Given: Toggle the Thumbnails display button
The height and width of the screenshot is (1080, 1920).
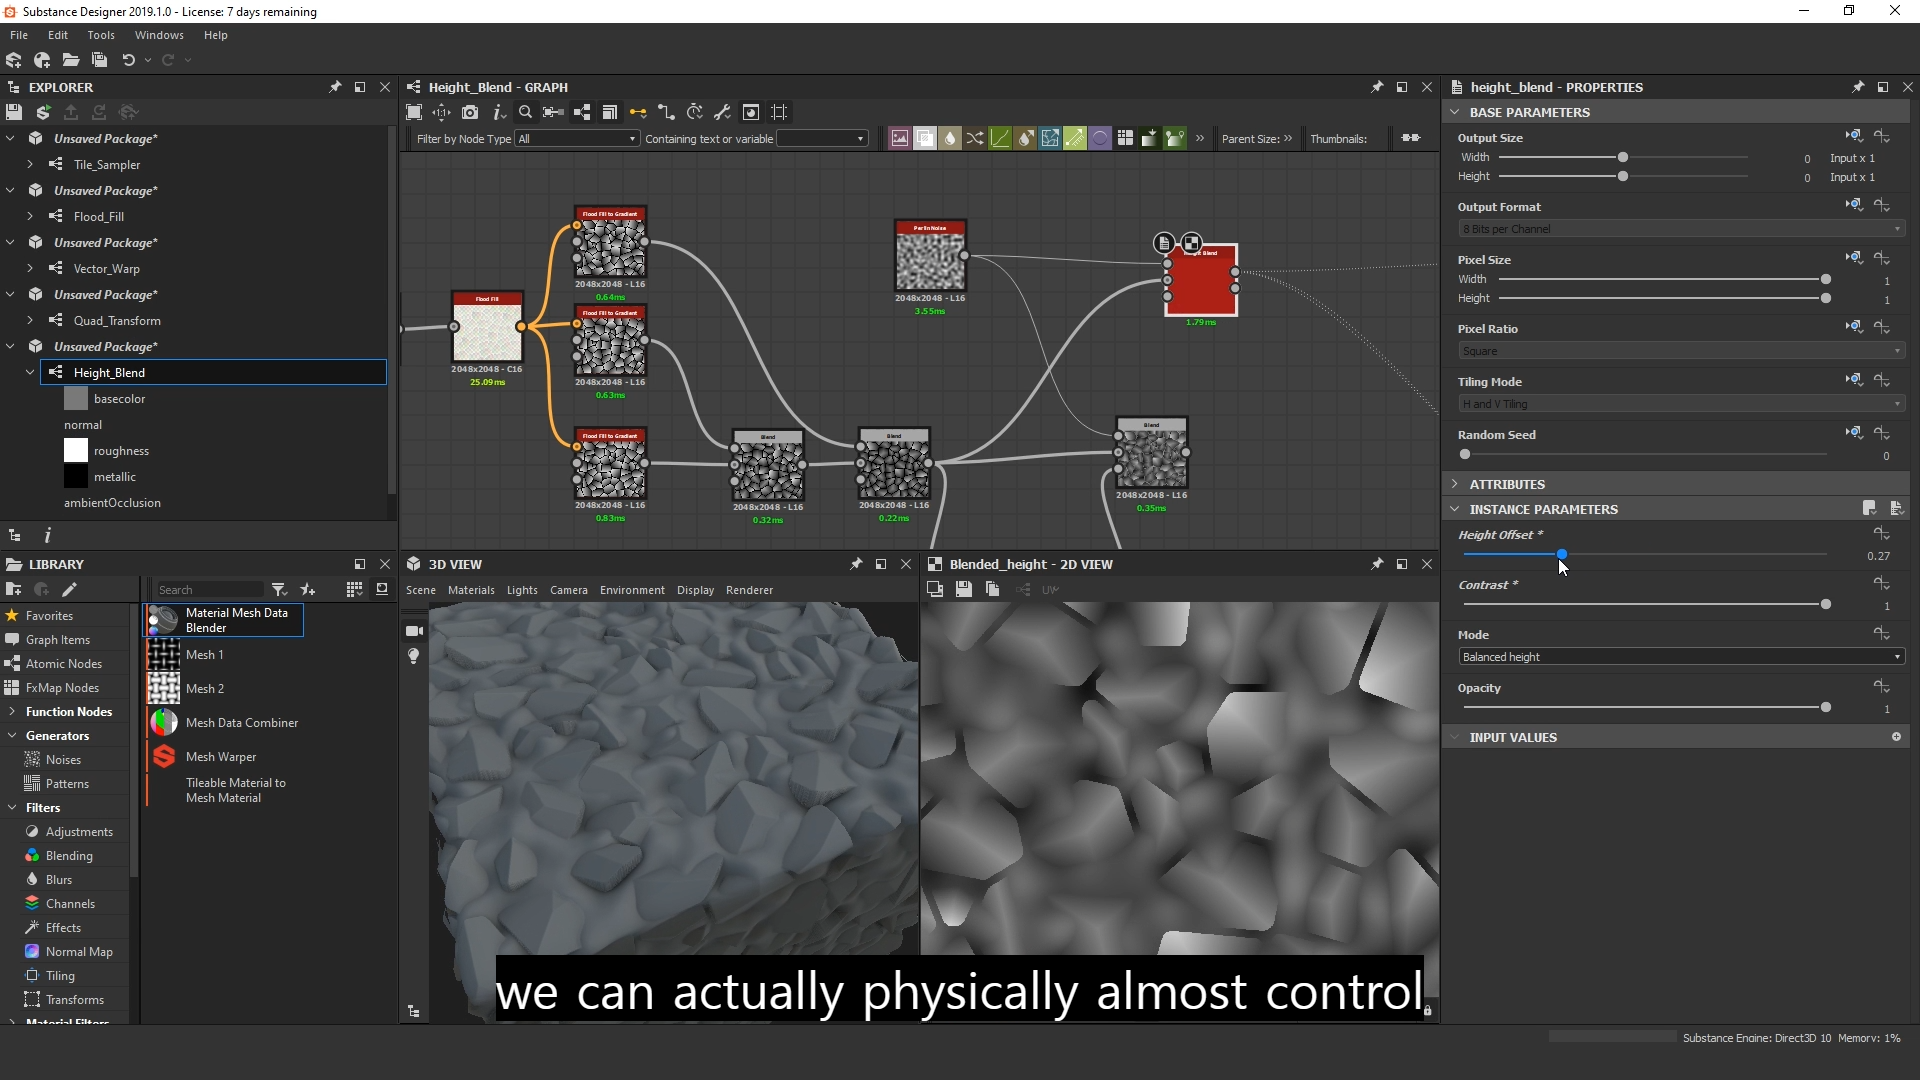Looking at the screenshot, I should (1410, 138).
